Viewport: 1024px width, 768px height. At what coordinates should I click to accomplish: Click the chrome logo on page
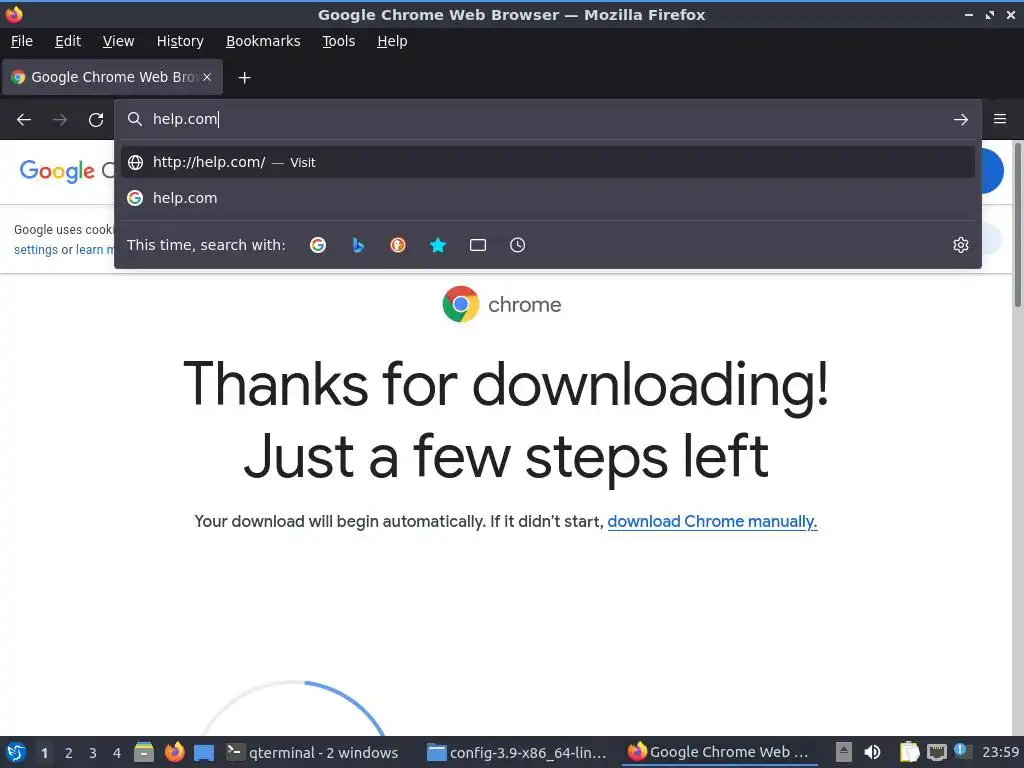click(502, 304)
